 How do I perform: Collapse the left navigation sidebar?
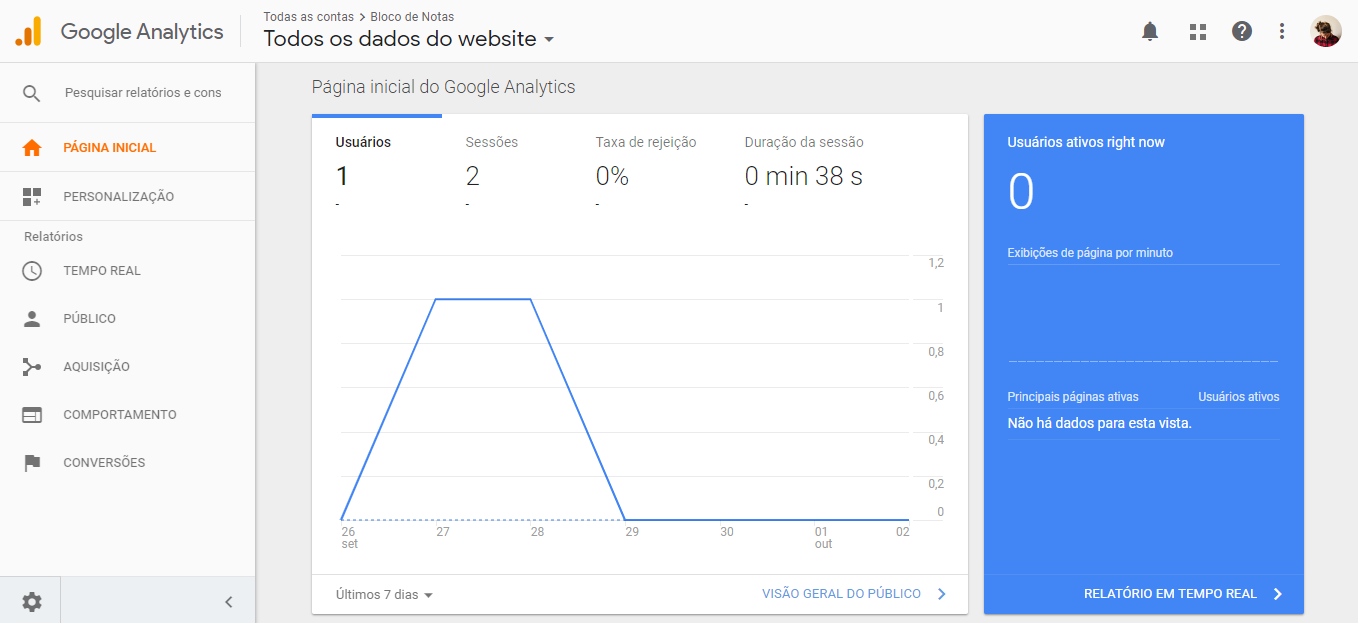click(x=228, y=600)
